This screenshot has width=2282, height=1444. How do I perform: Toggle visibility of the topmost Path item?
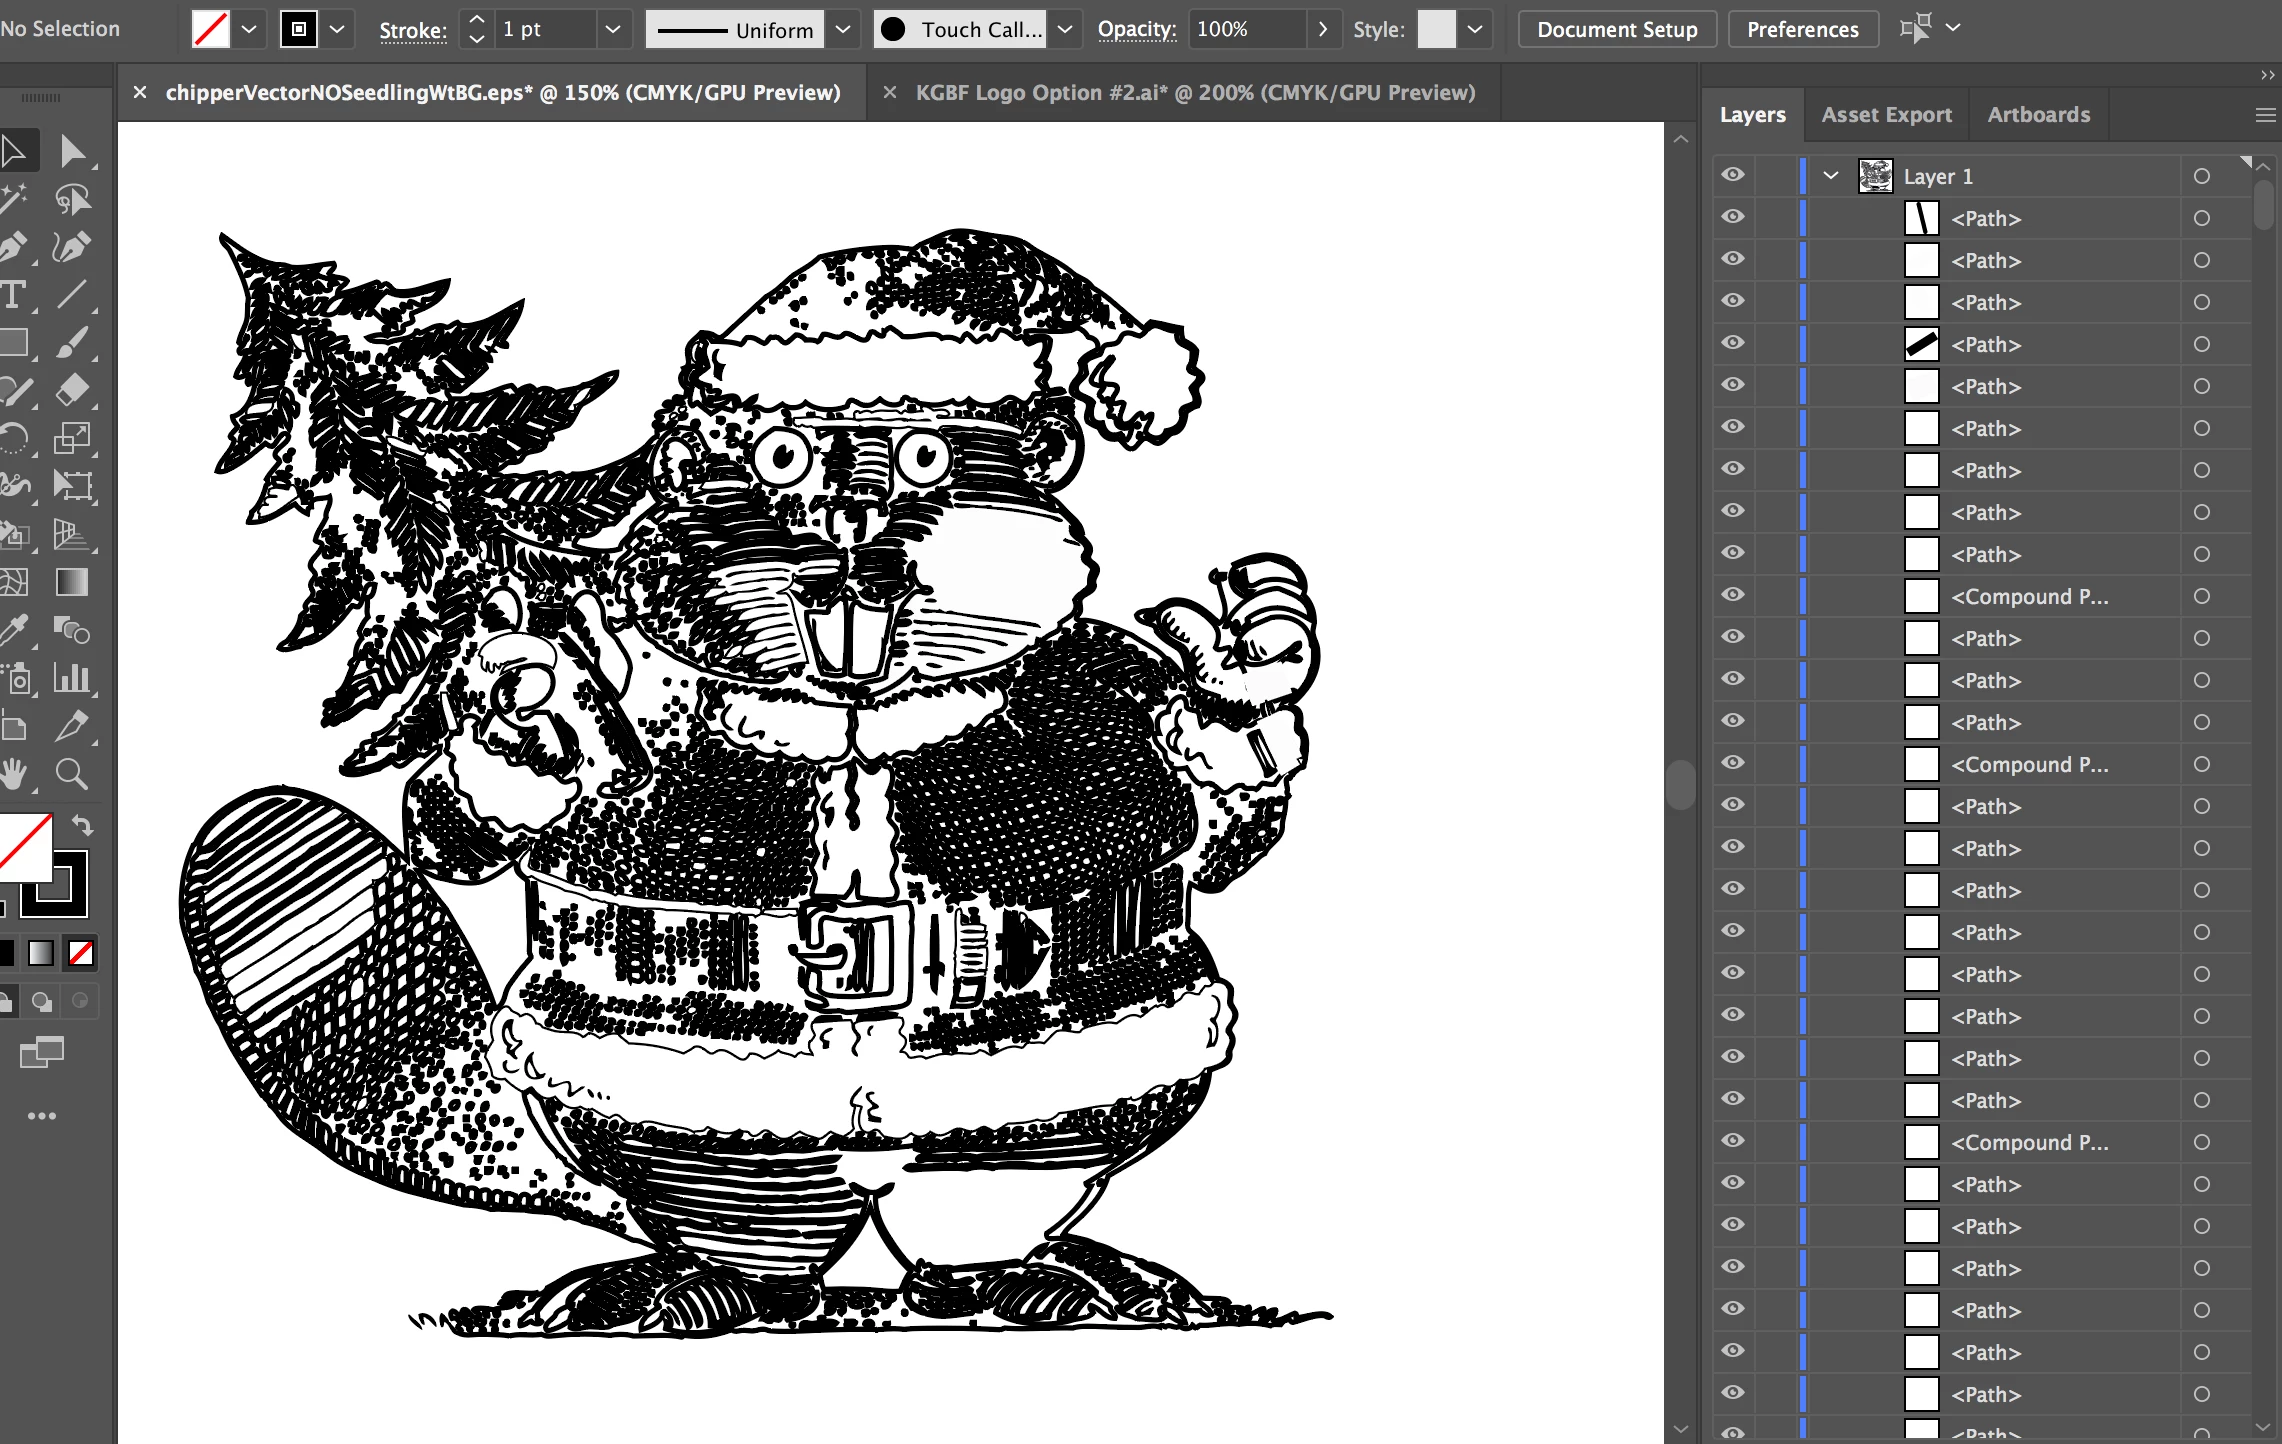pos(1733,217)
